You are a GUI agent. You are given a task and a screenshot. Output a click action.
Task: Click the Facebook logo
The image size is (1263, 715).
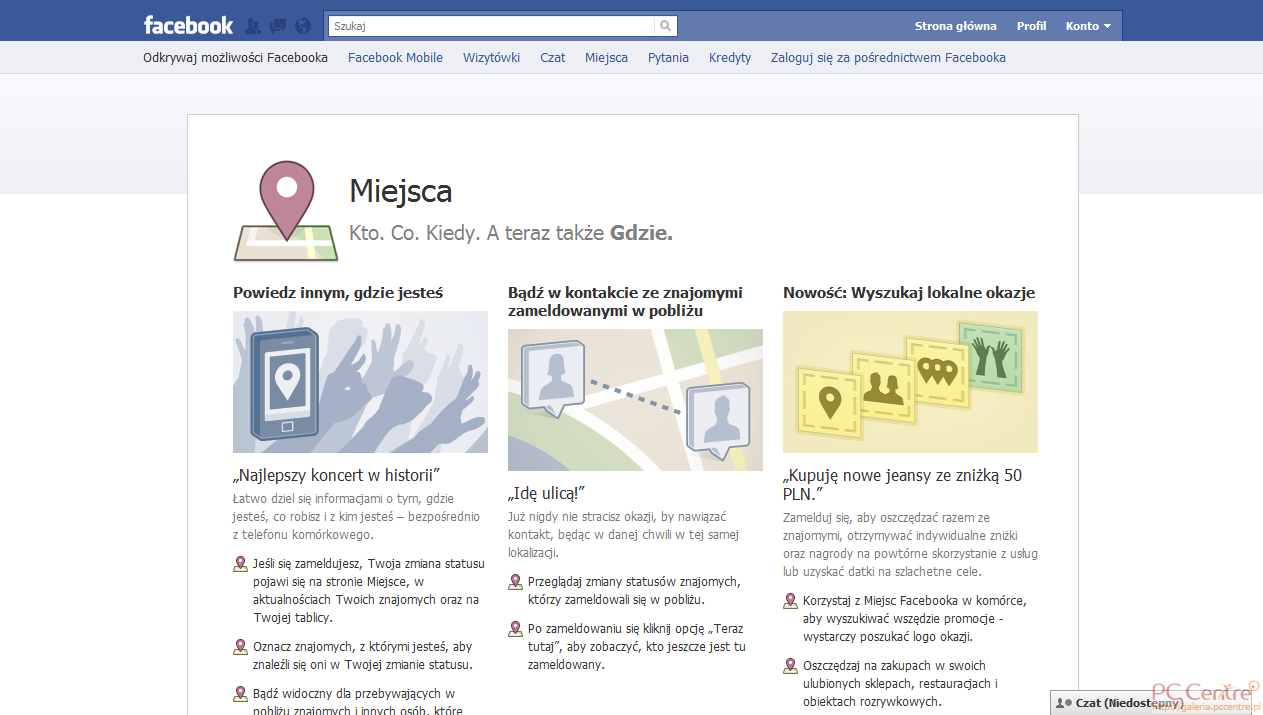(188, 24)
